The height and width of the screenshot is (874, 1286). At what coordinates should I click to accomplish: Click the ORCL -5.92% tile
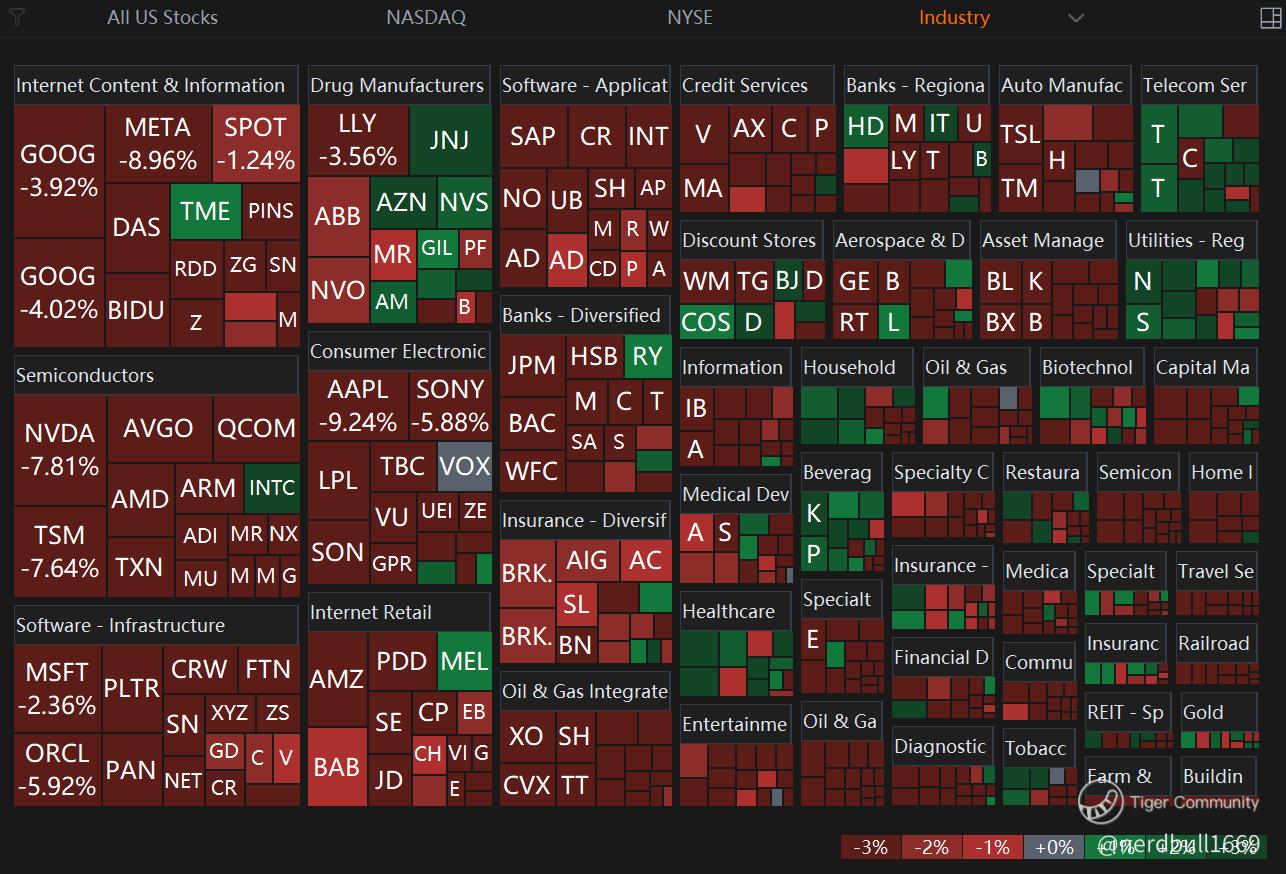coord(58,770)
